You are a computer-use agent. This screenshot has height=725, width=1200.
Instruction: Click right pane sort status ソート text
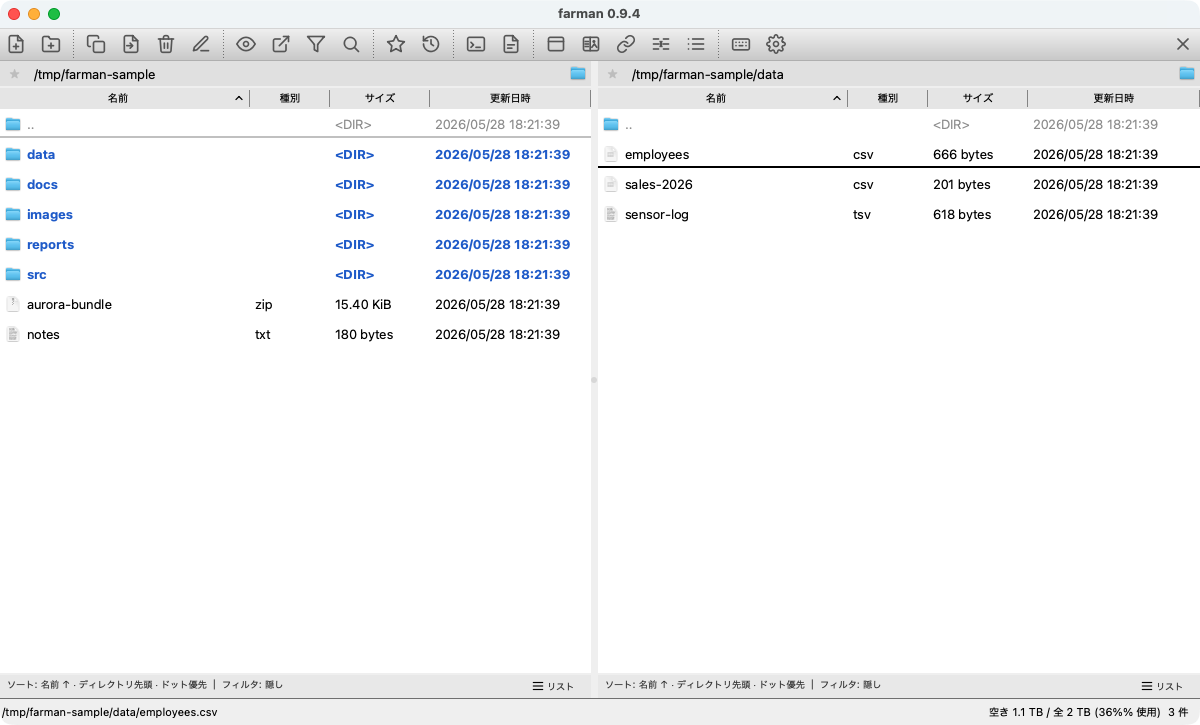point(705,685)
